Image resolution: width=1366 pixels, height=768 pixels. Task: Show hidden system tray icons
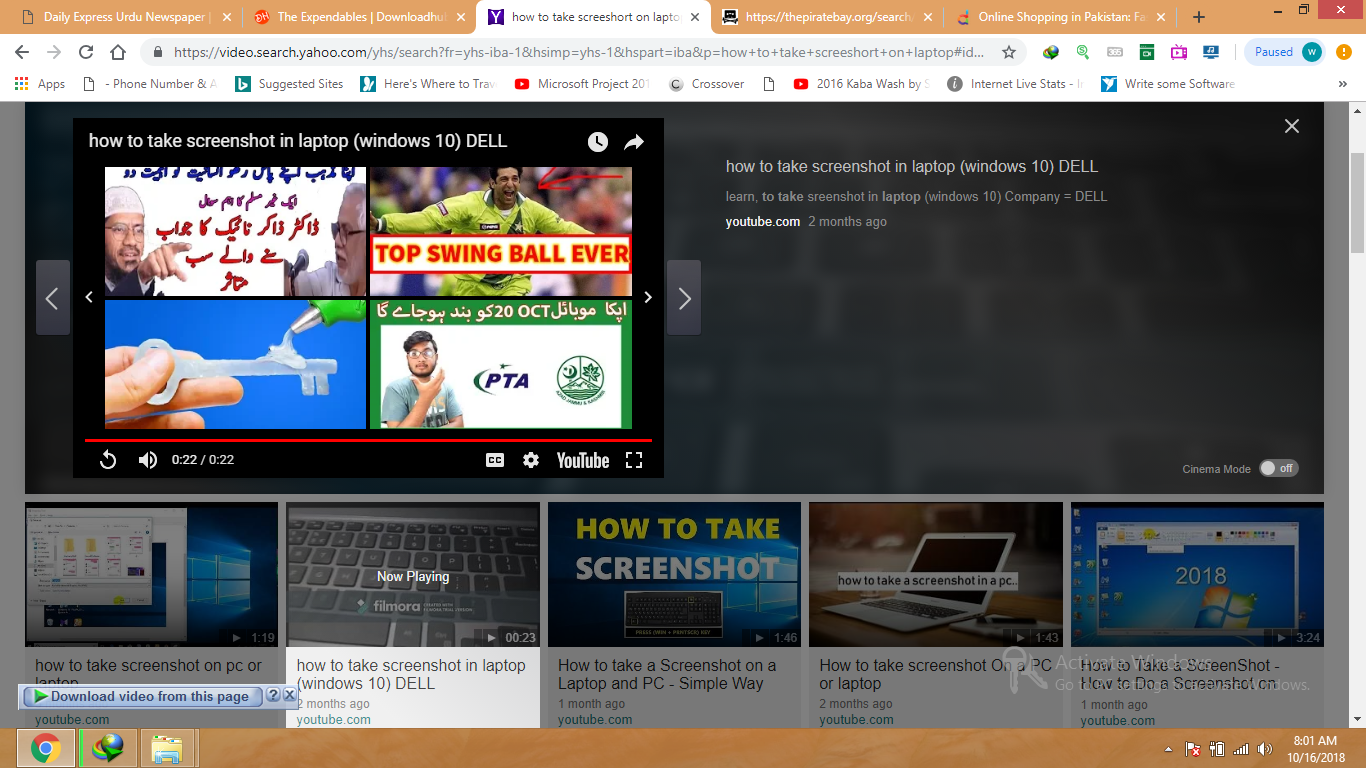[x=1168, y=749]
